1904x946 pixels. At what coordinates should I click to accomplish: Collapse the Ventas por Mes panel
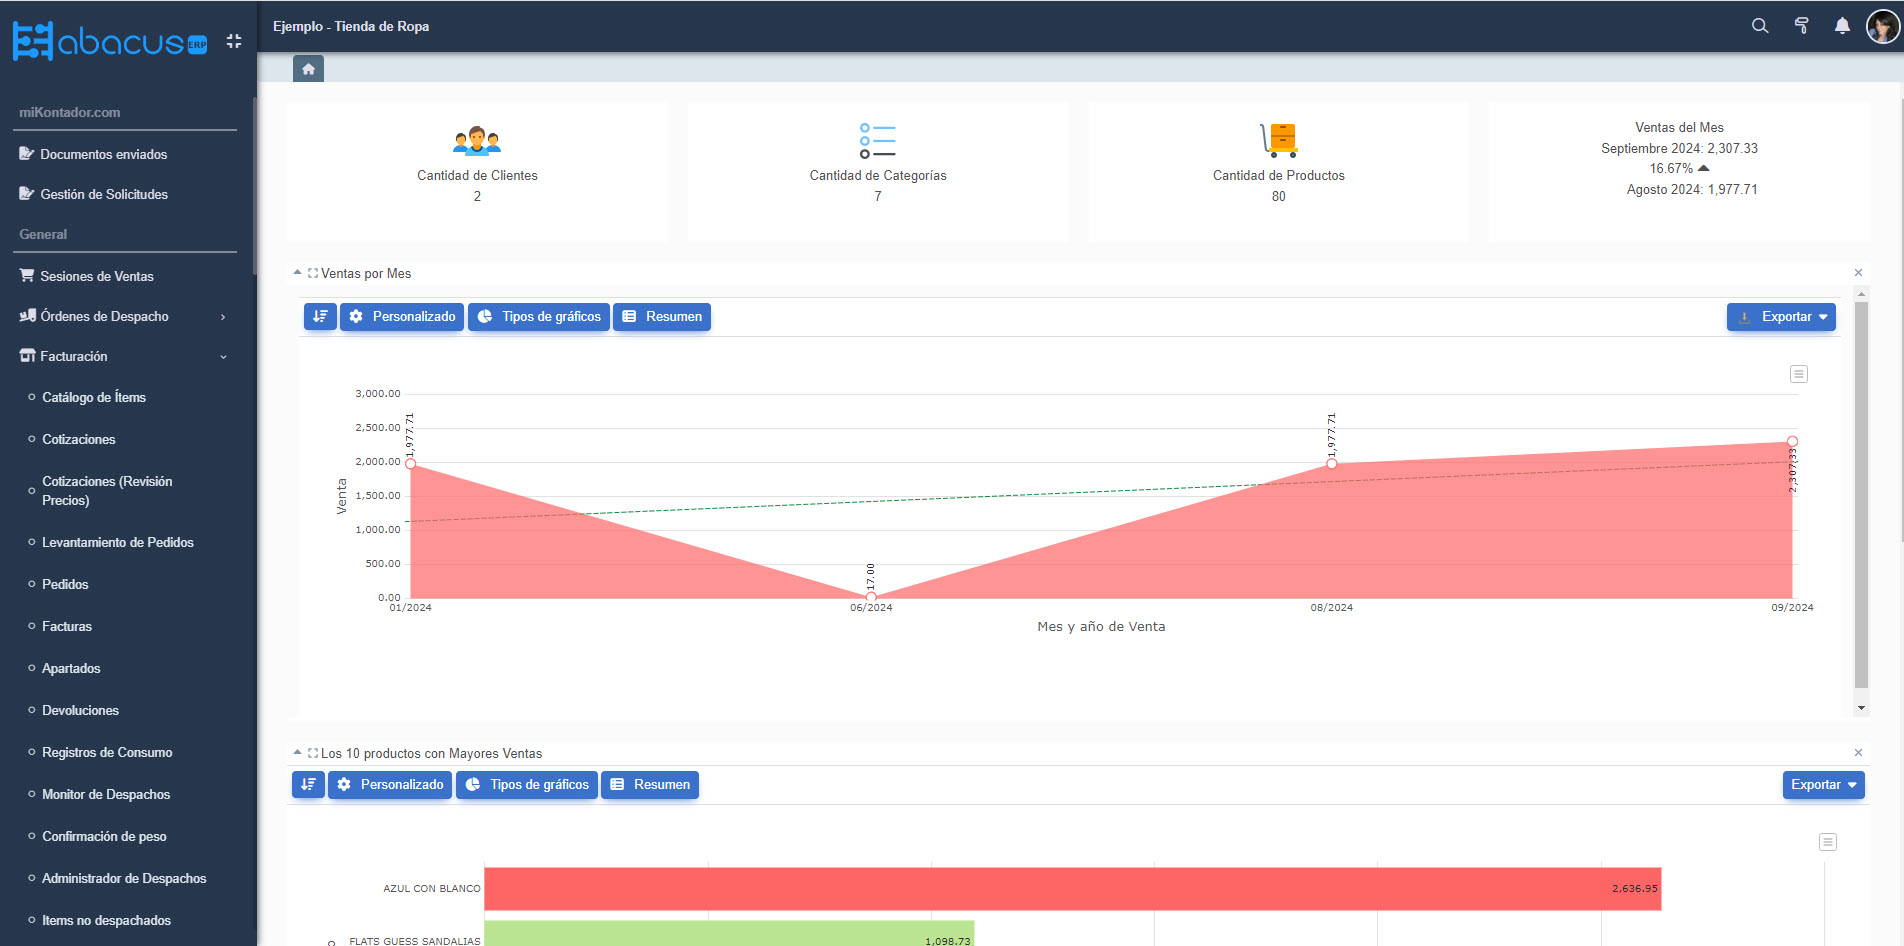tap(297, 272)
